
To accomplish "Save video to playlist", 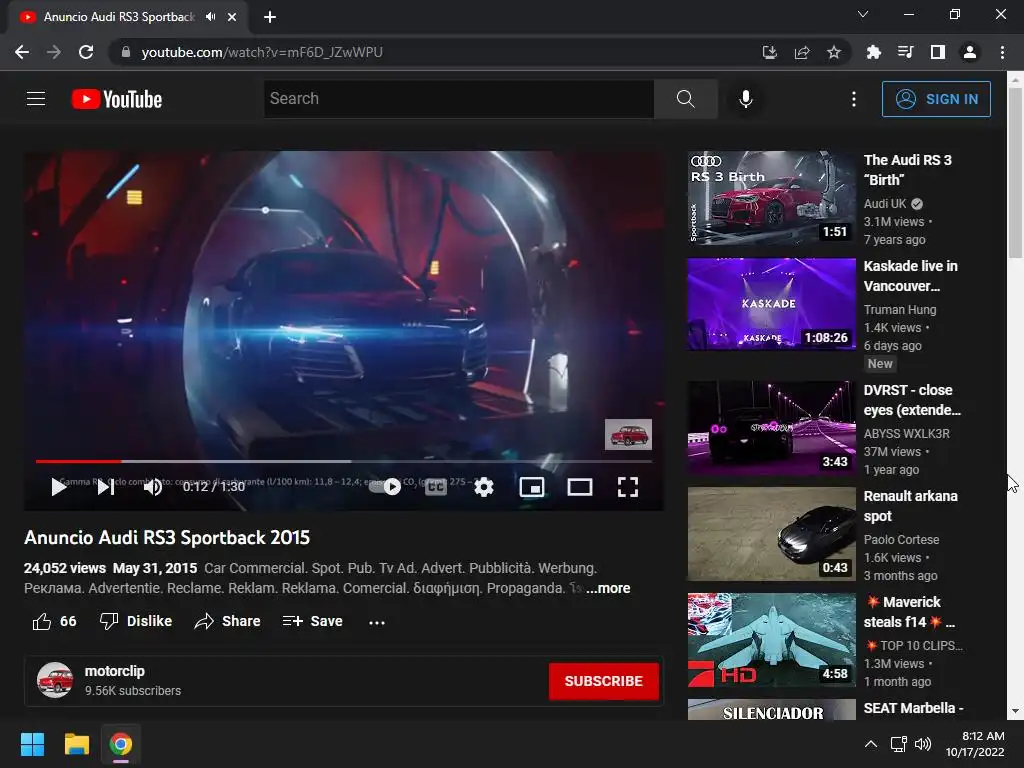I will point(312,621).
